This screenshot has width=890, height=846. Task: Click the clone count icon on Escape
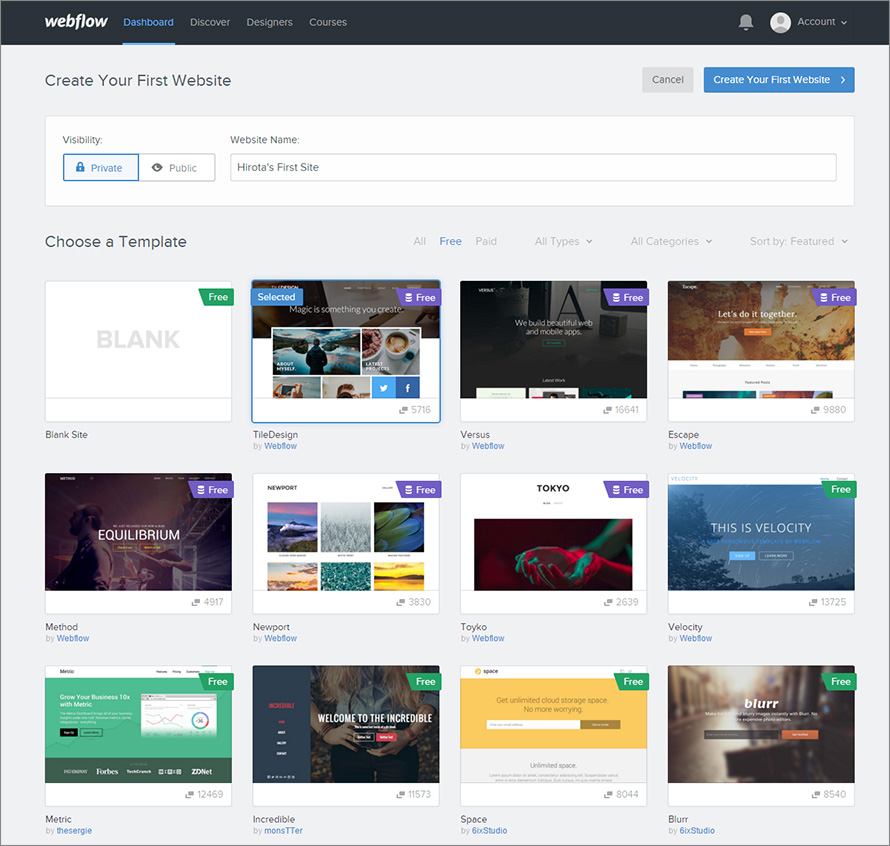[815, 410]
